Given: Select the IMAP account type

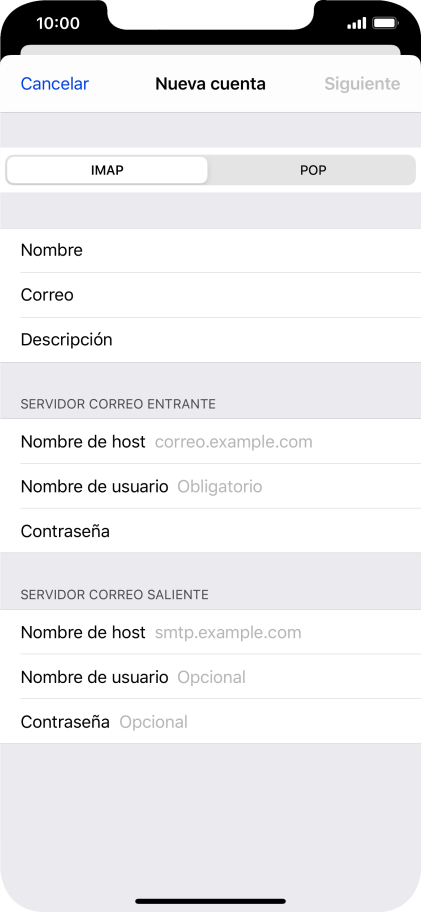Looking at the screenshot, I should (x=107, y=170).
